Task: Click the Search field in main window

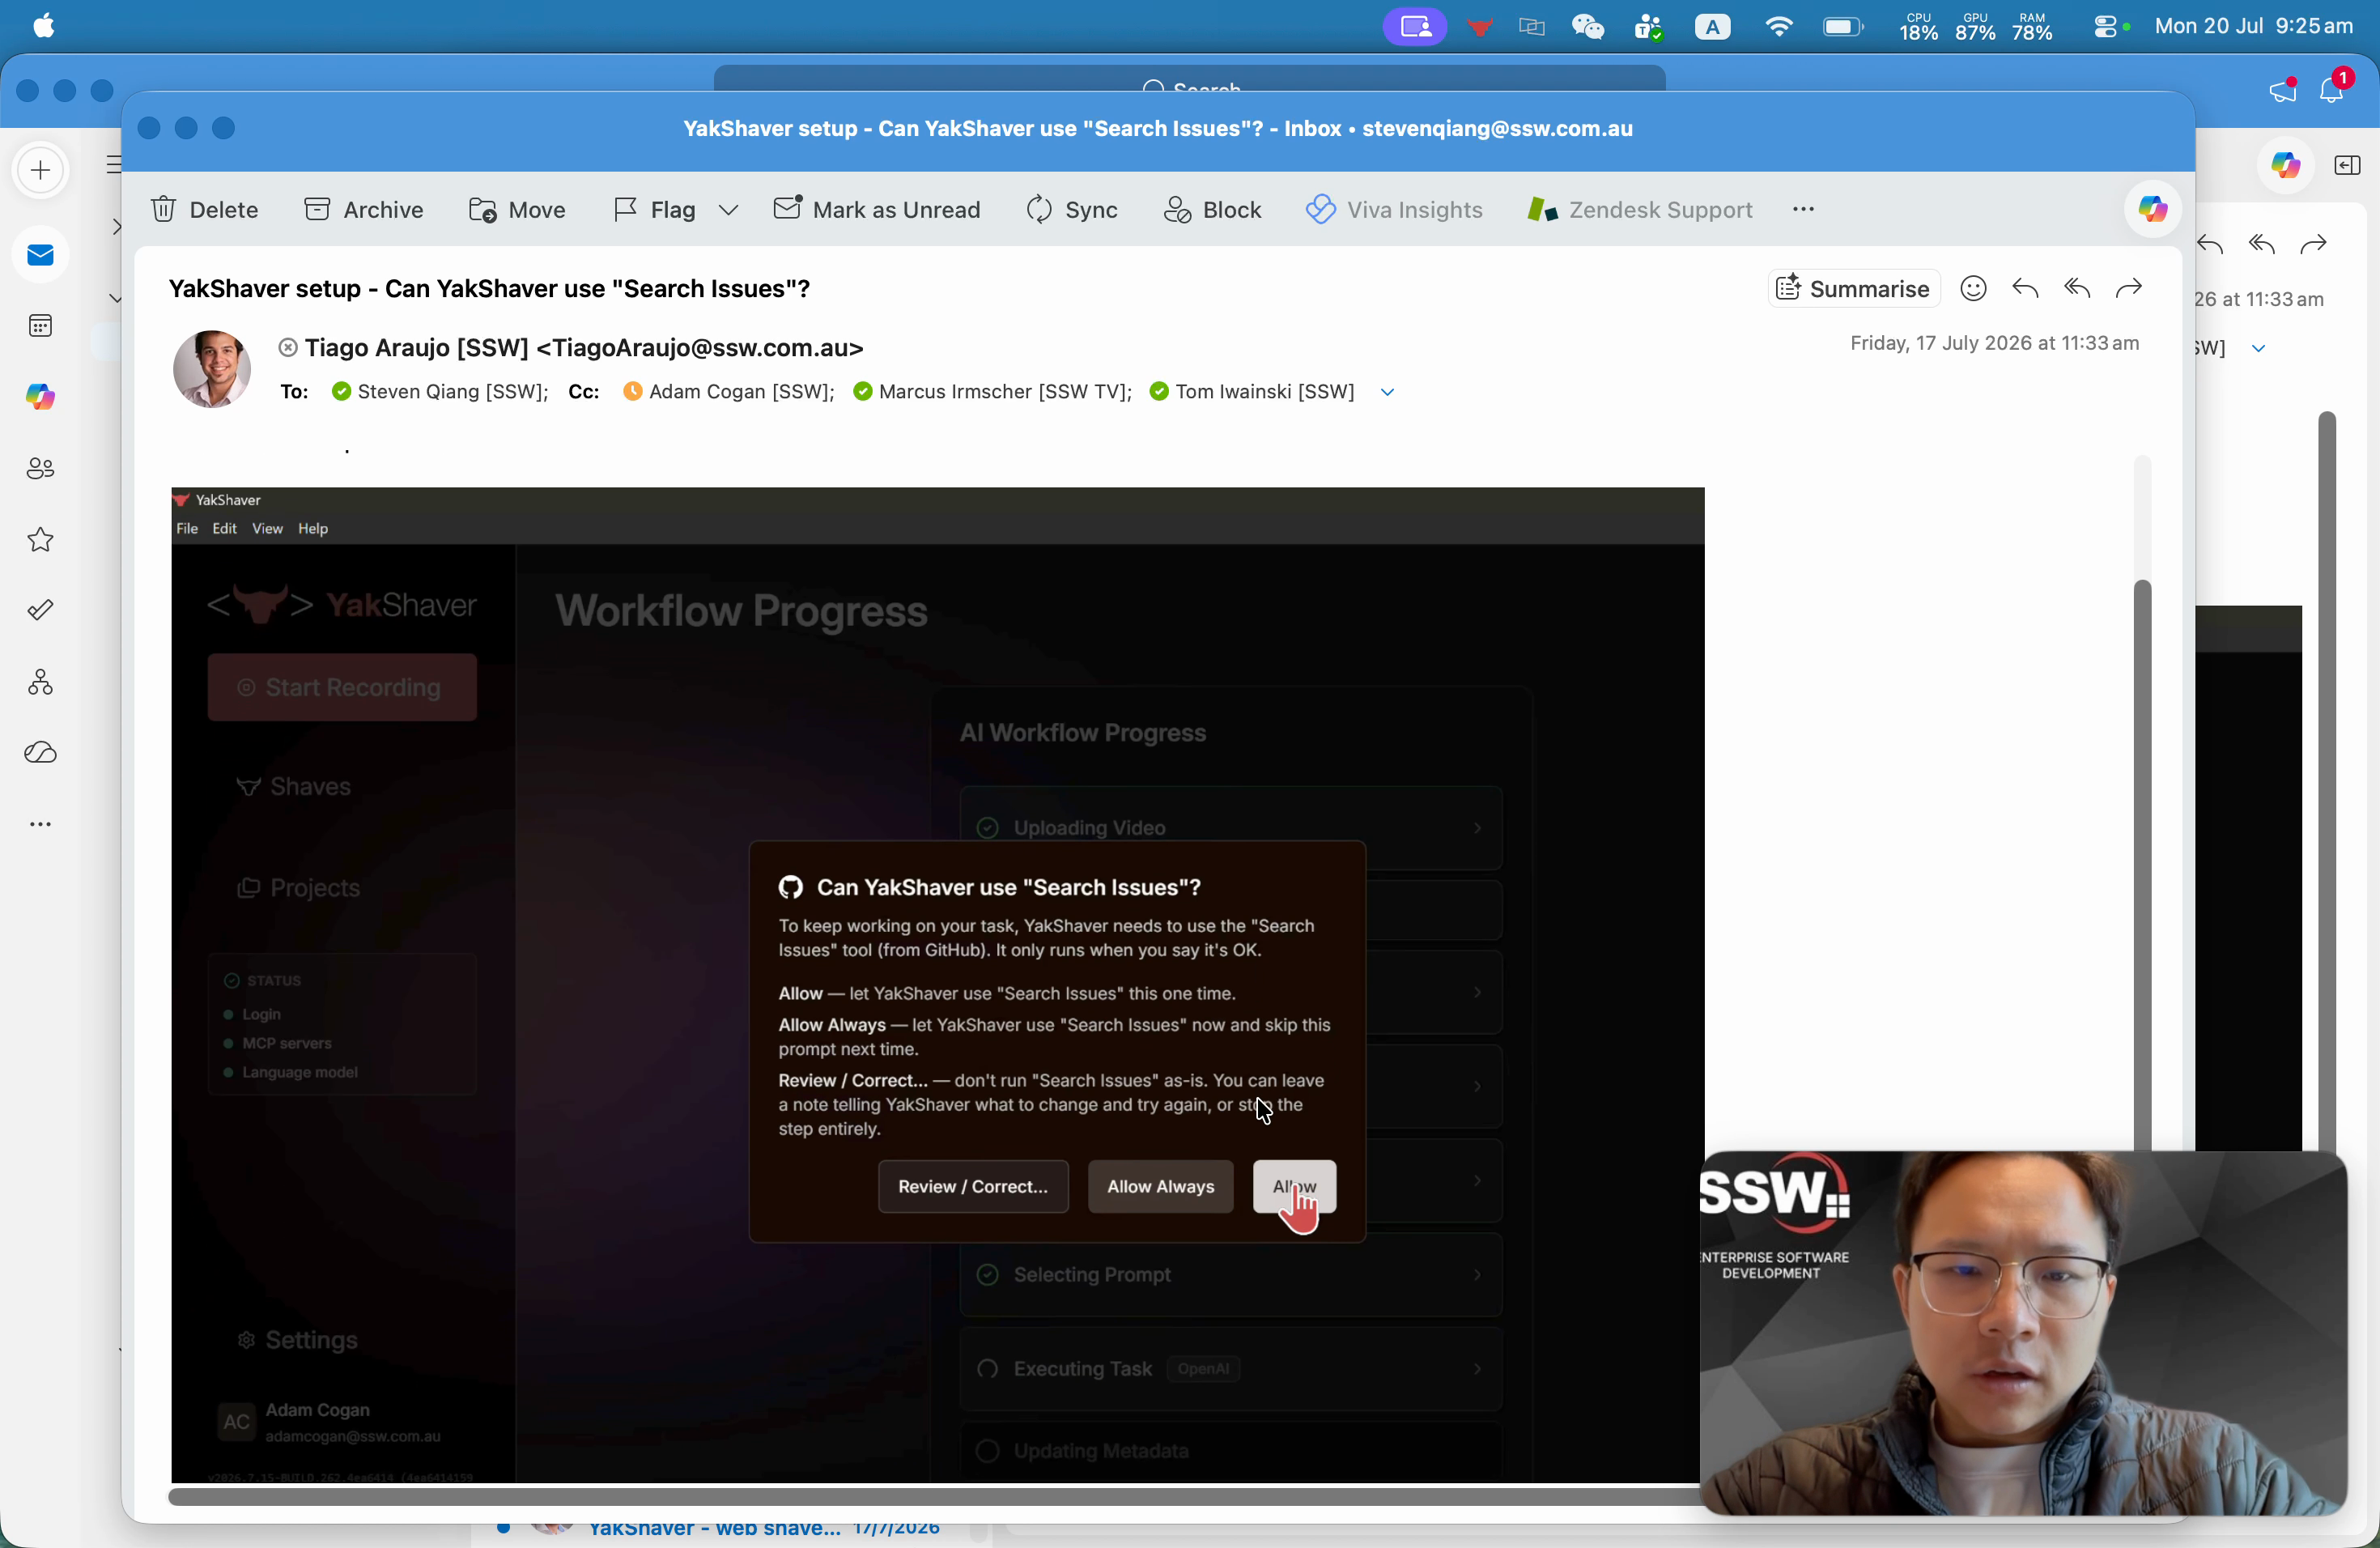Action: tap(1190, 79)
